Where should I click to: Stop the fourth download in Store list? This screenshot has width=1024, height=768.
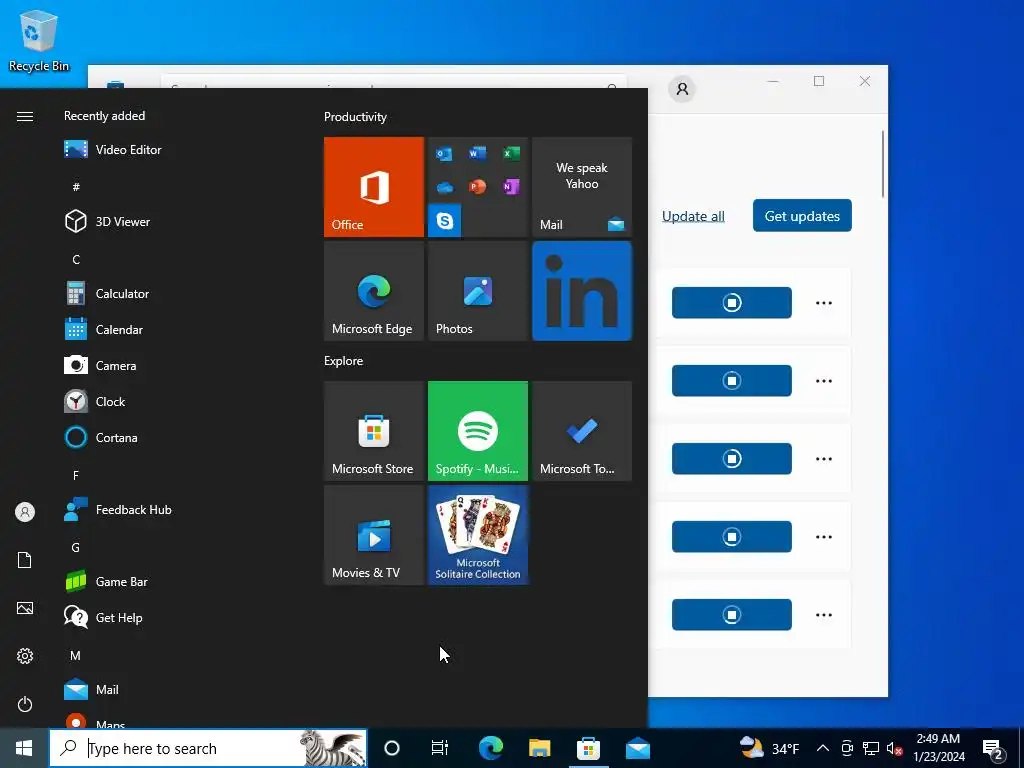click(x=731, y=537)
